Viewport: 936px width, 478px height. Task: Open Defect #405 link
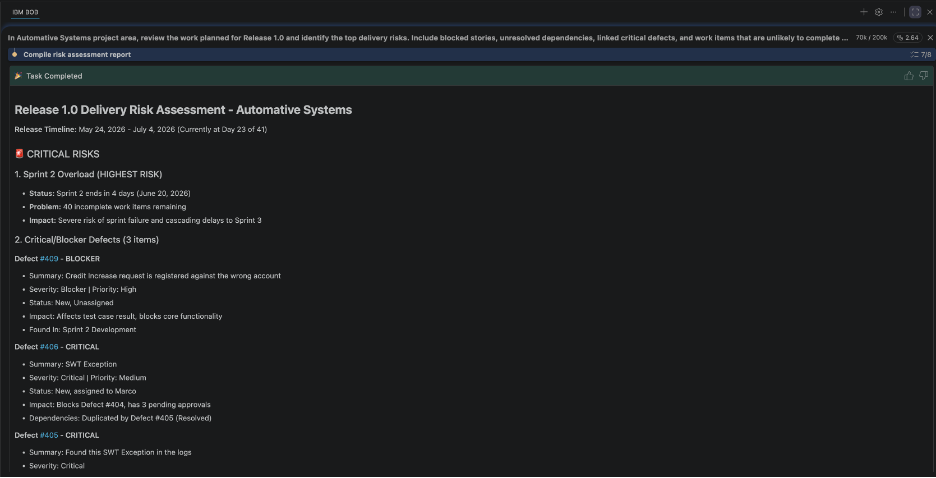pyautogui.click(x=49, y=435)
